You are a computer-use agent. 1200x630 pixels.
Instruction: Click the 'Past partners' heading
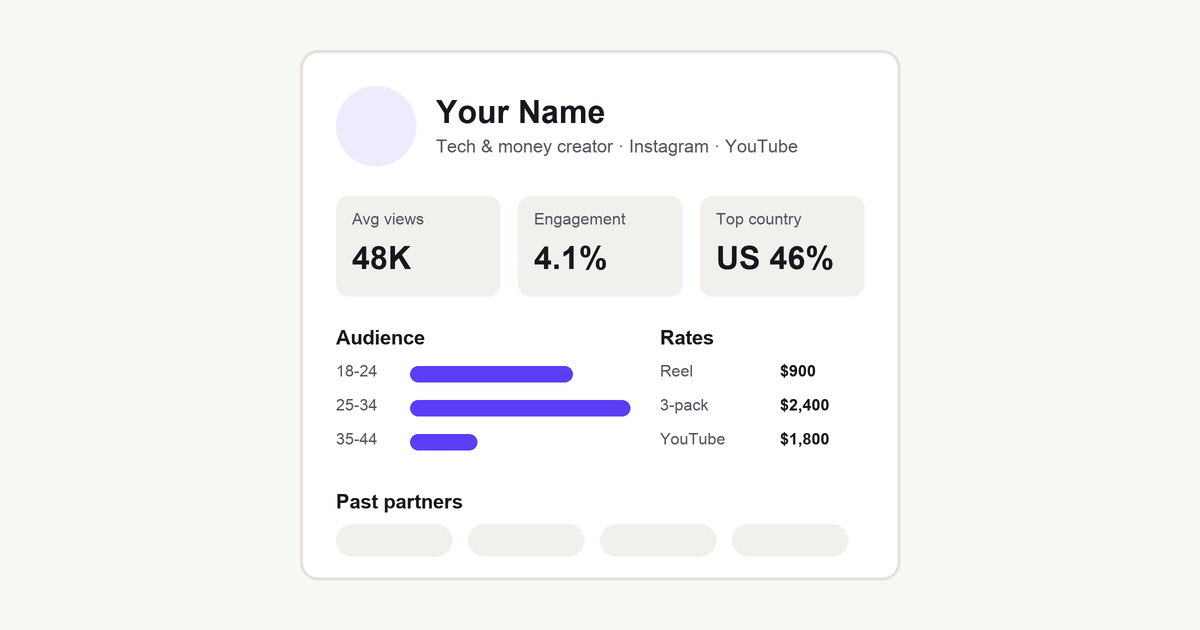[399, 502]
